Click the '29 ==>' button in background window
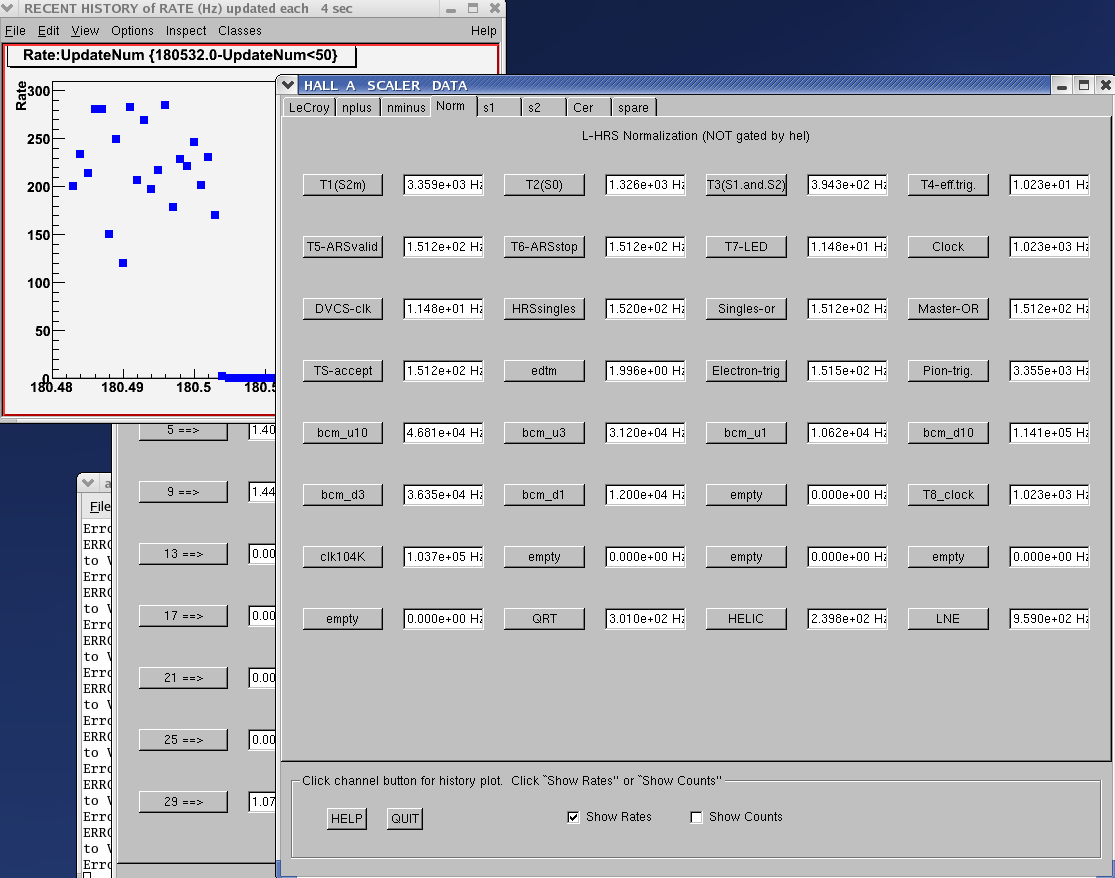The height and width of the screenshot is (878, 1115). (x=183, y=802)
